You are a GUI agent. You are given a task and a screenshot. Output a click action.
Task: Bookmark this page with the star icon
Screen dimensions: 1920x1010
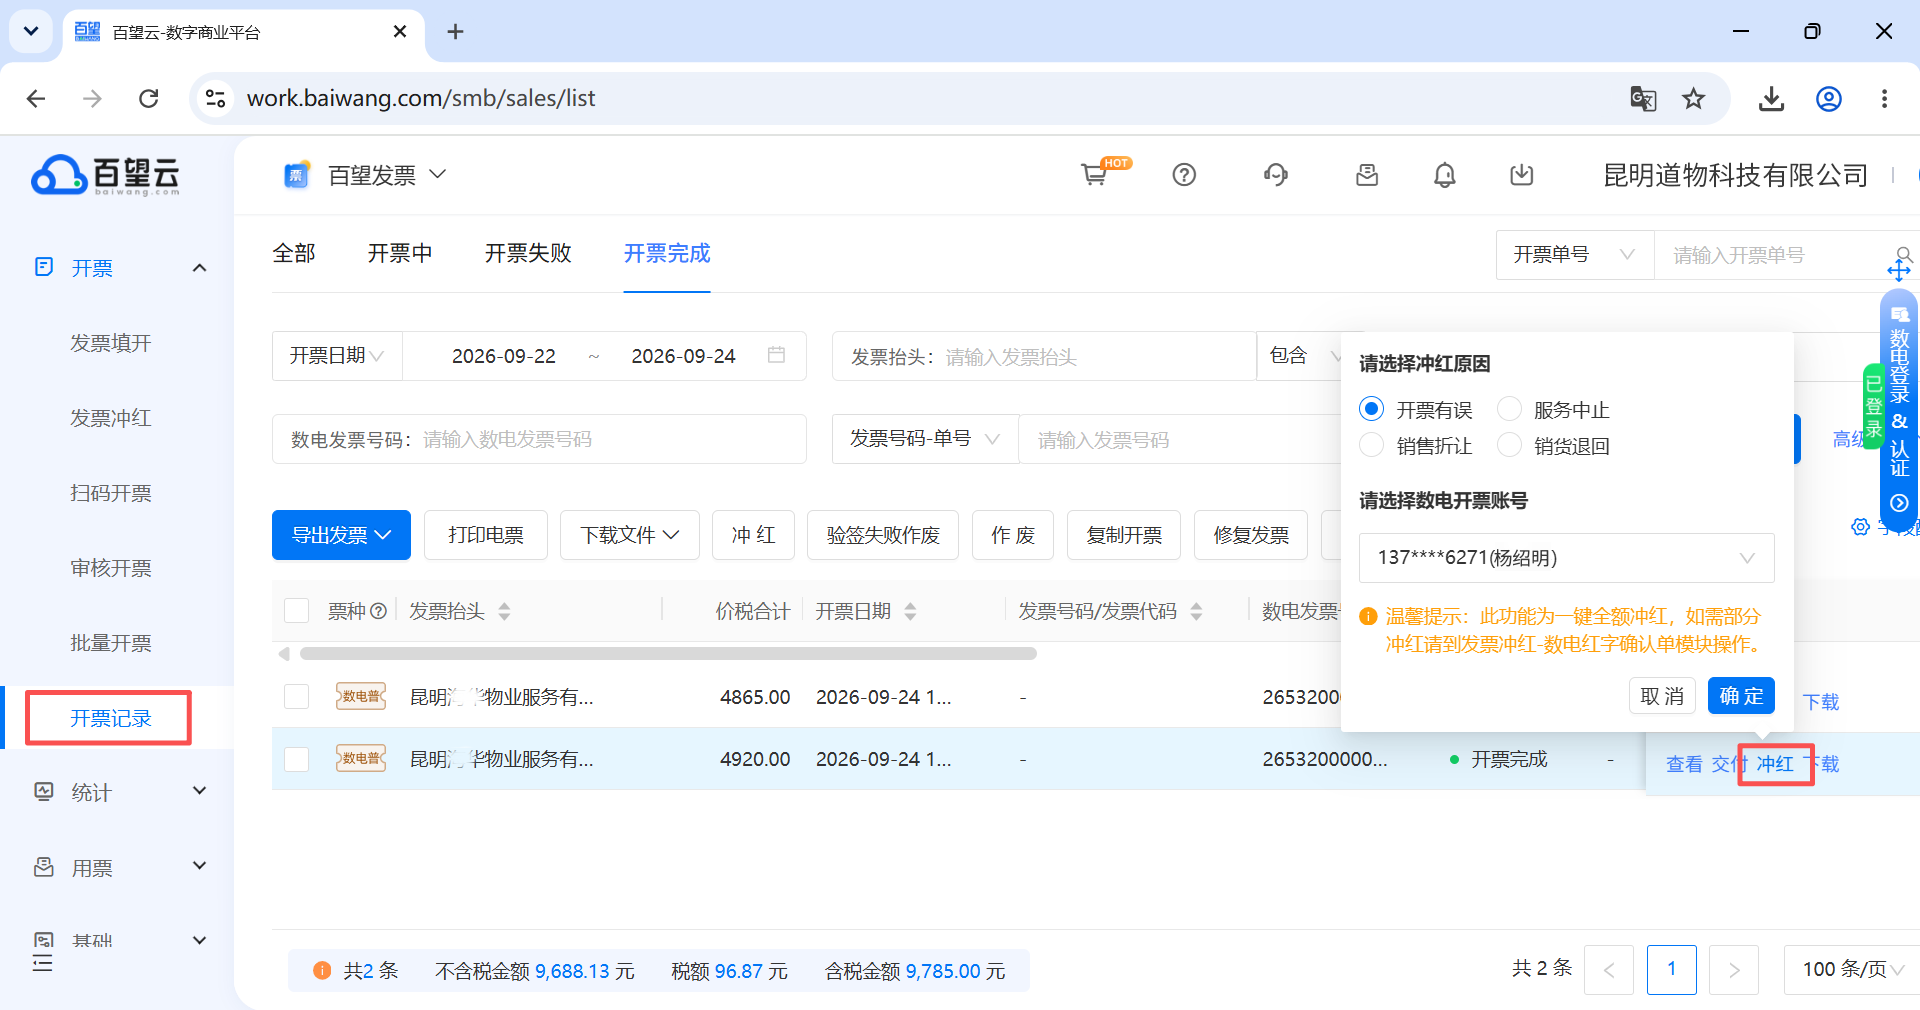(1693, 98)
